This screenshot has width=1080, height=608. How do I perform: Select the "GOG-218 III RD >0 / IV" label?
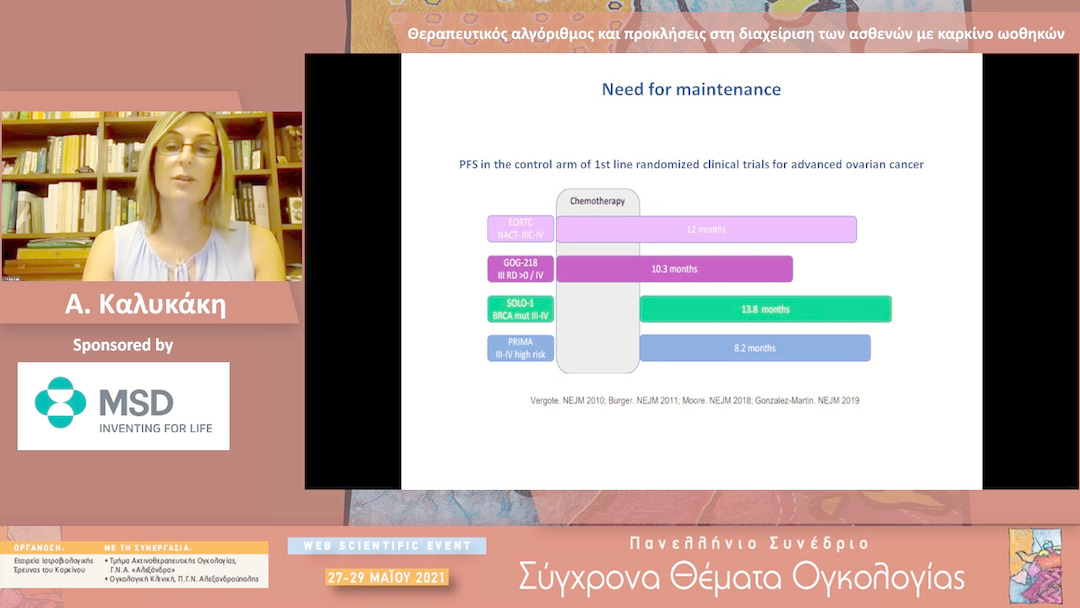[521, 269]
